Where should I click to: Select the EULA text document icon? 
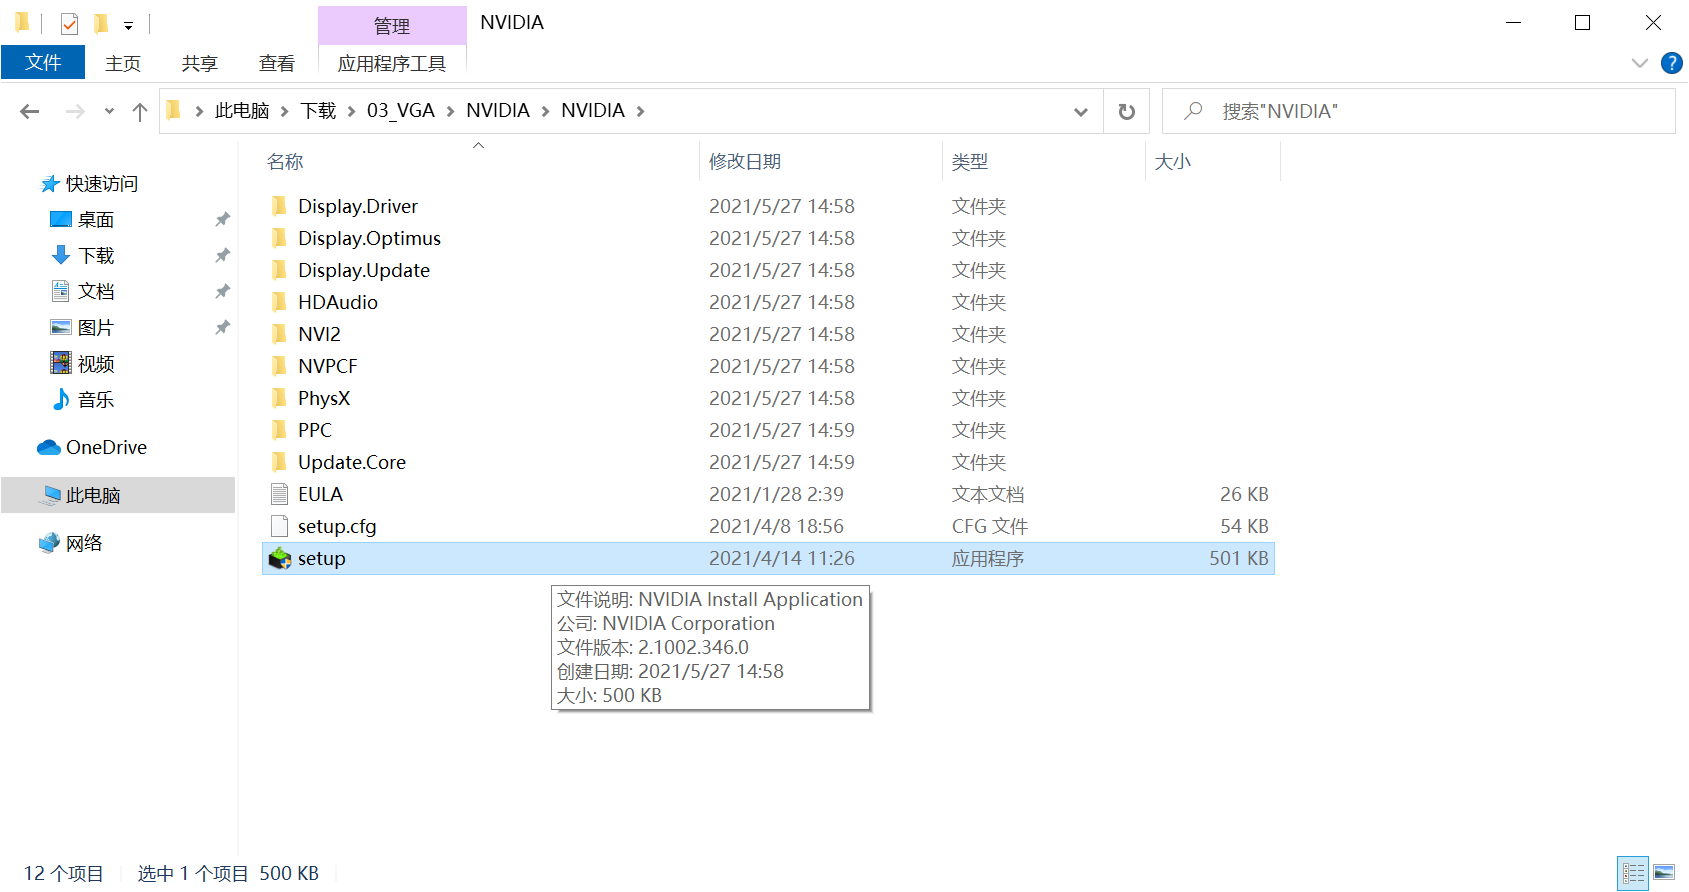click(x=280, y=494)
